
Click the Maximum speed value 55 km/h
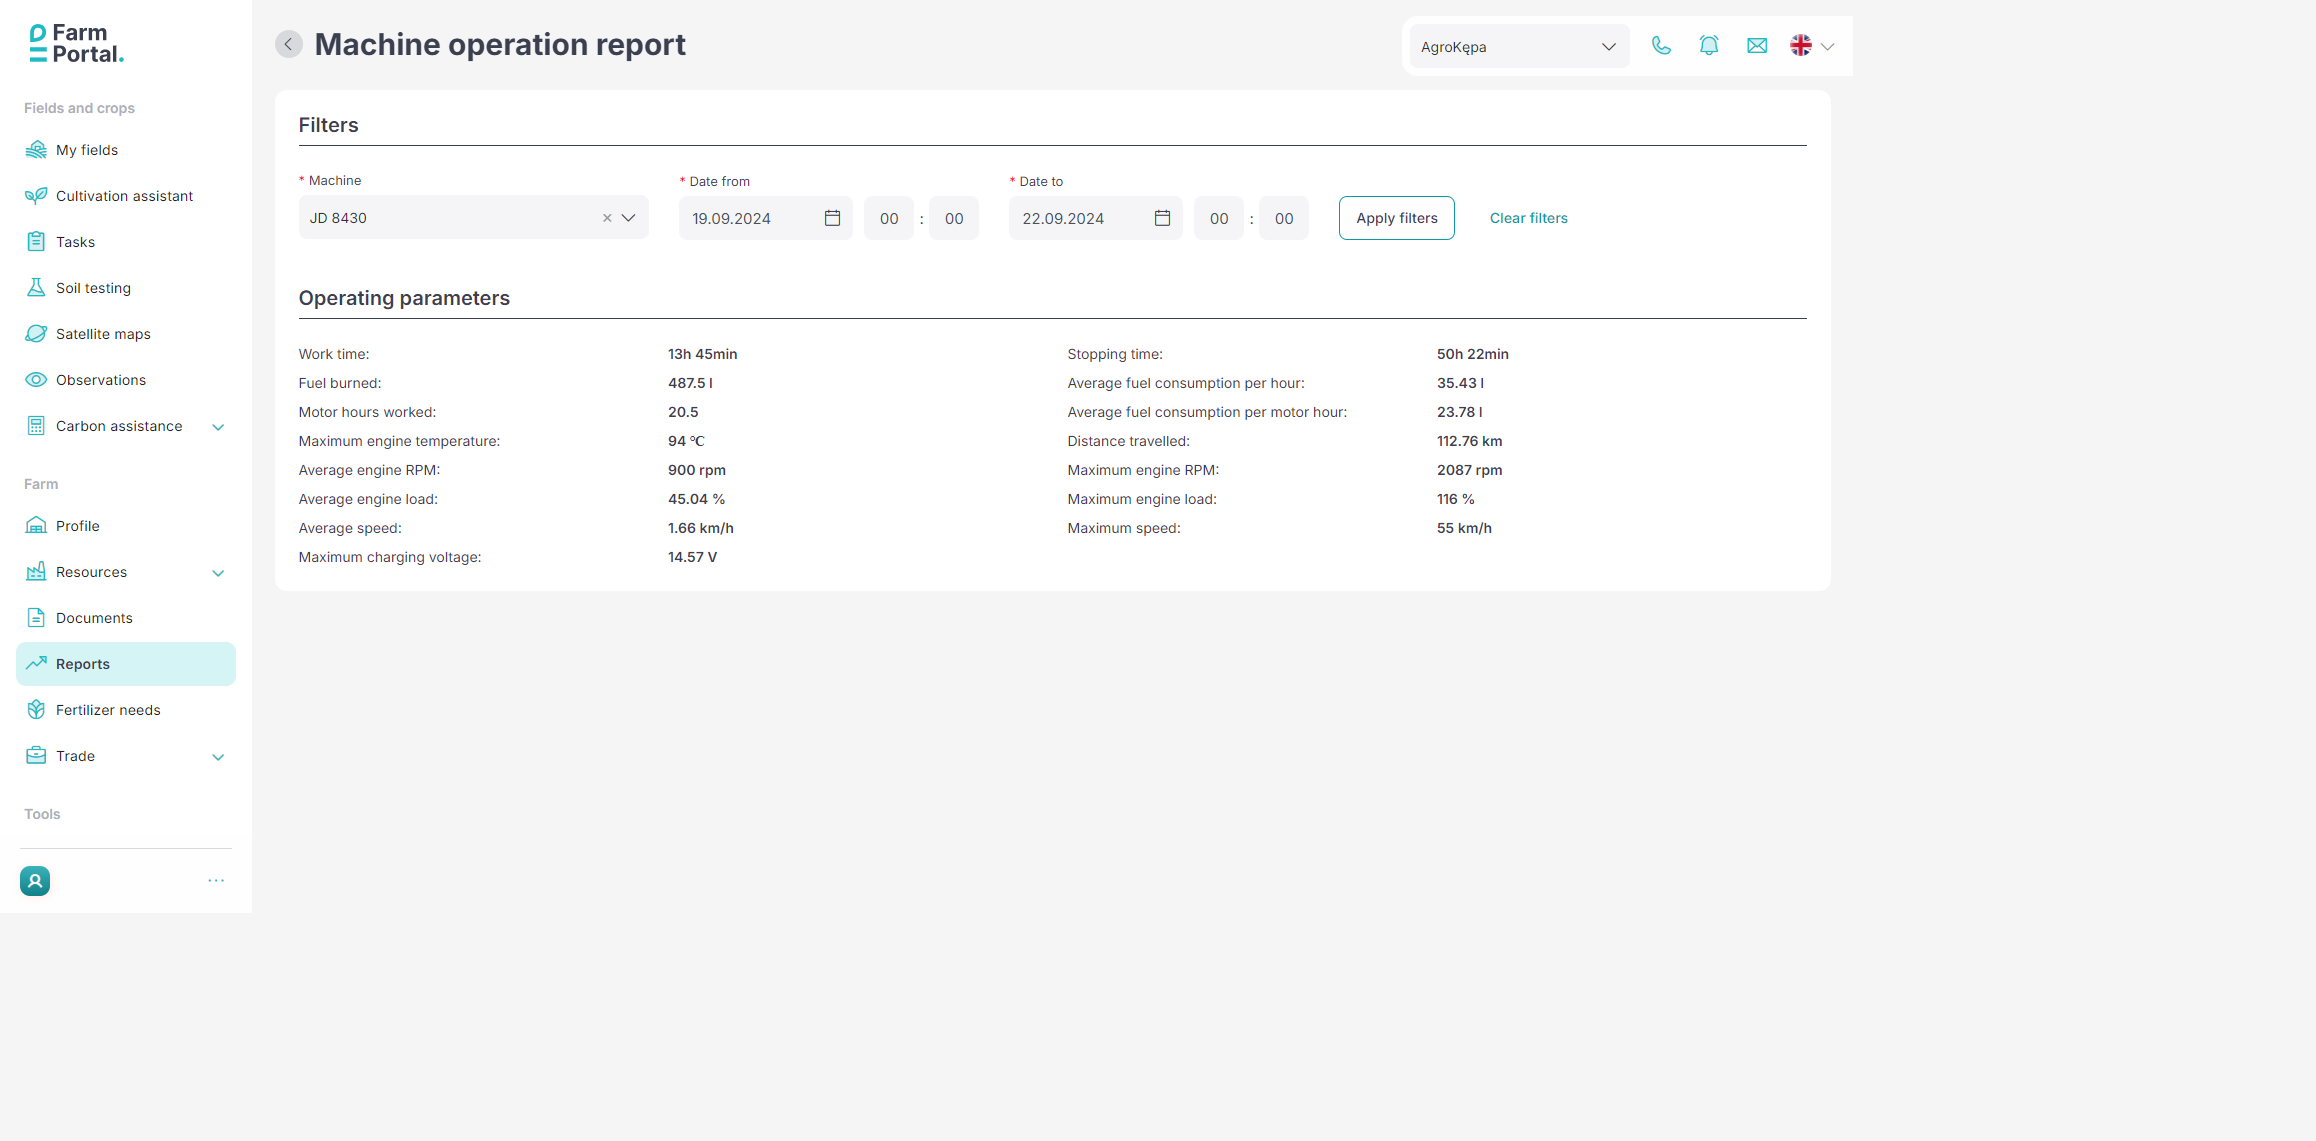pyautogui.click(x=1464, y=528)
